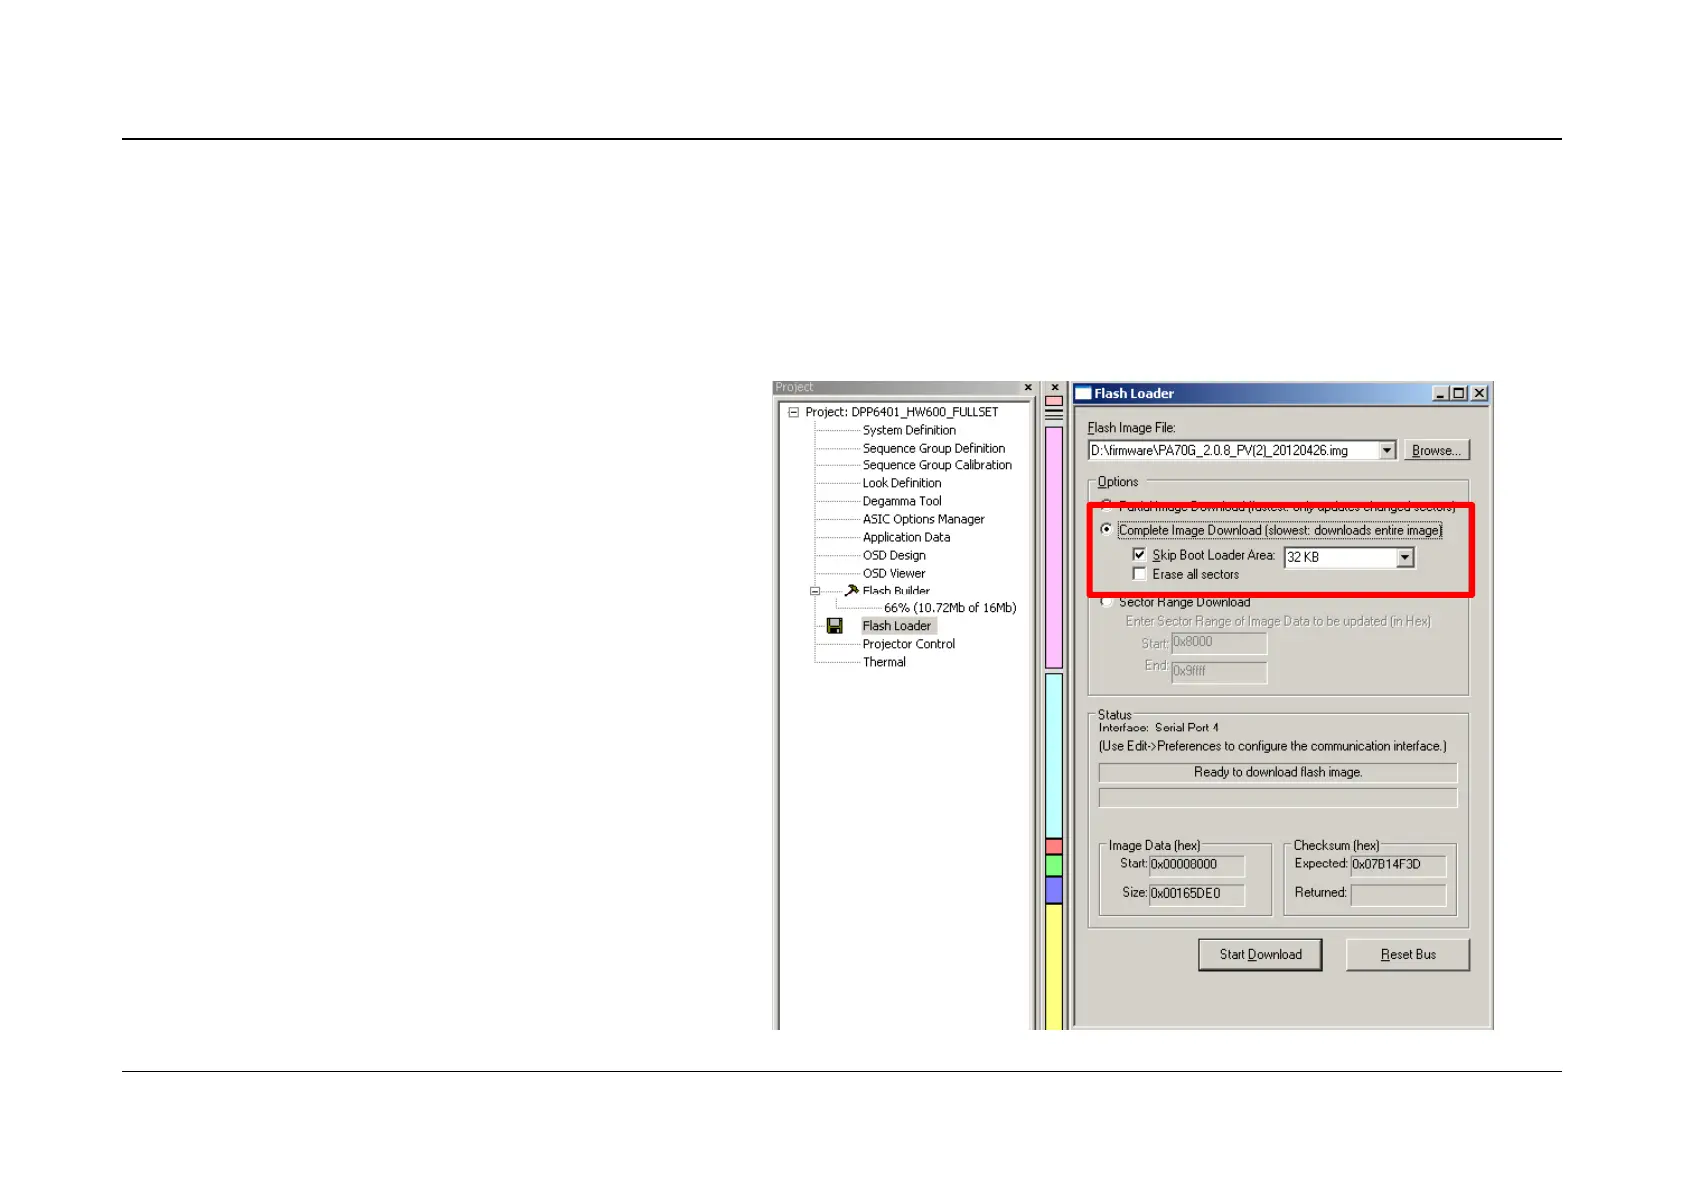Screen dimensions: 1684x1190
Task: Click the Reset Bus button
Action: pos(1408,955)
